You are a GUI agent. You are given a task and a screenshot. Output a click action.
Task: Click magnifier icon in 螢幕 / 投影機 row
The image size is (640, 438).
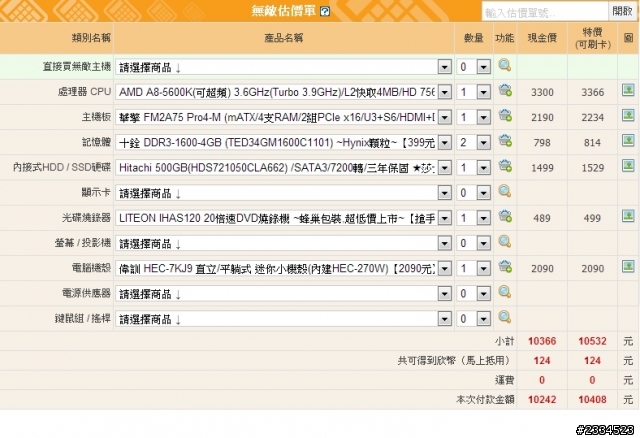505,242
